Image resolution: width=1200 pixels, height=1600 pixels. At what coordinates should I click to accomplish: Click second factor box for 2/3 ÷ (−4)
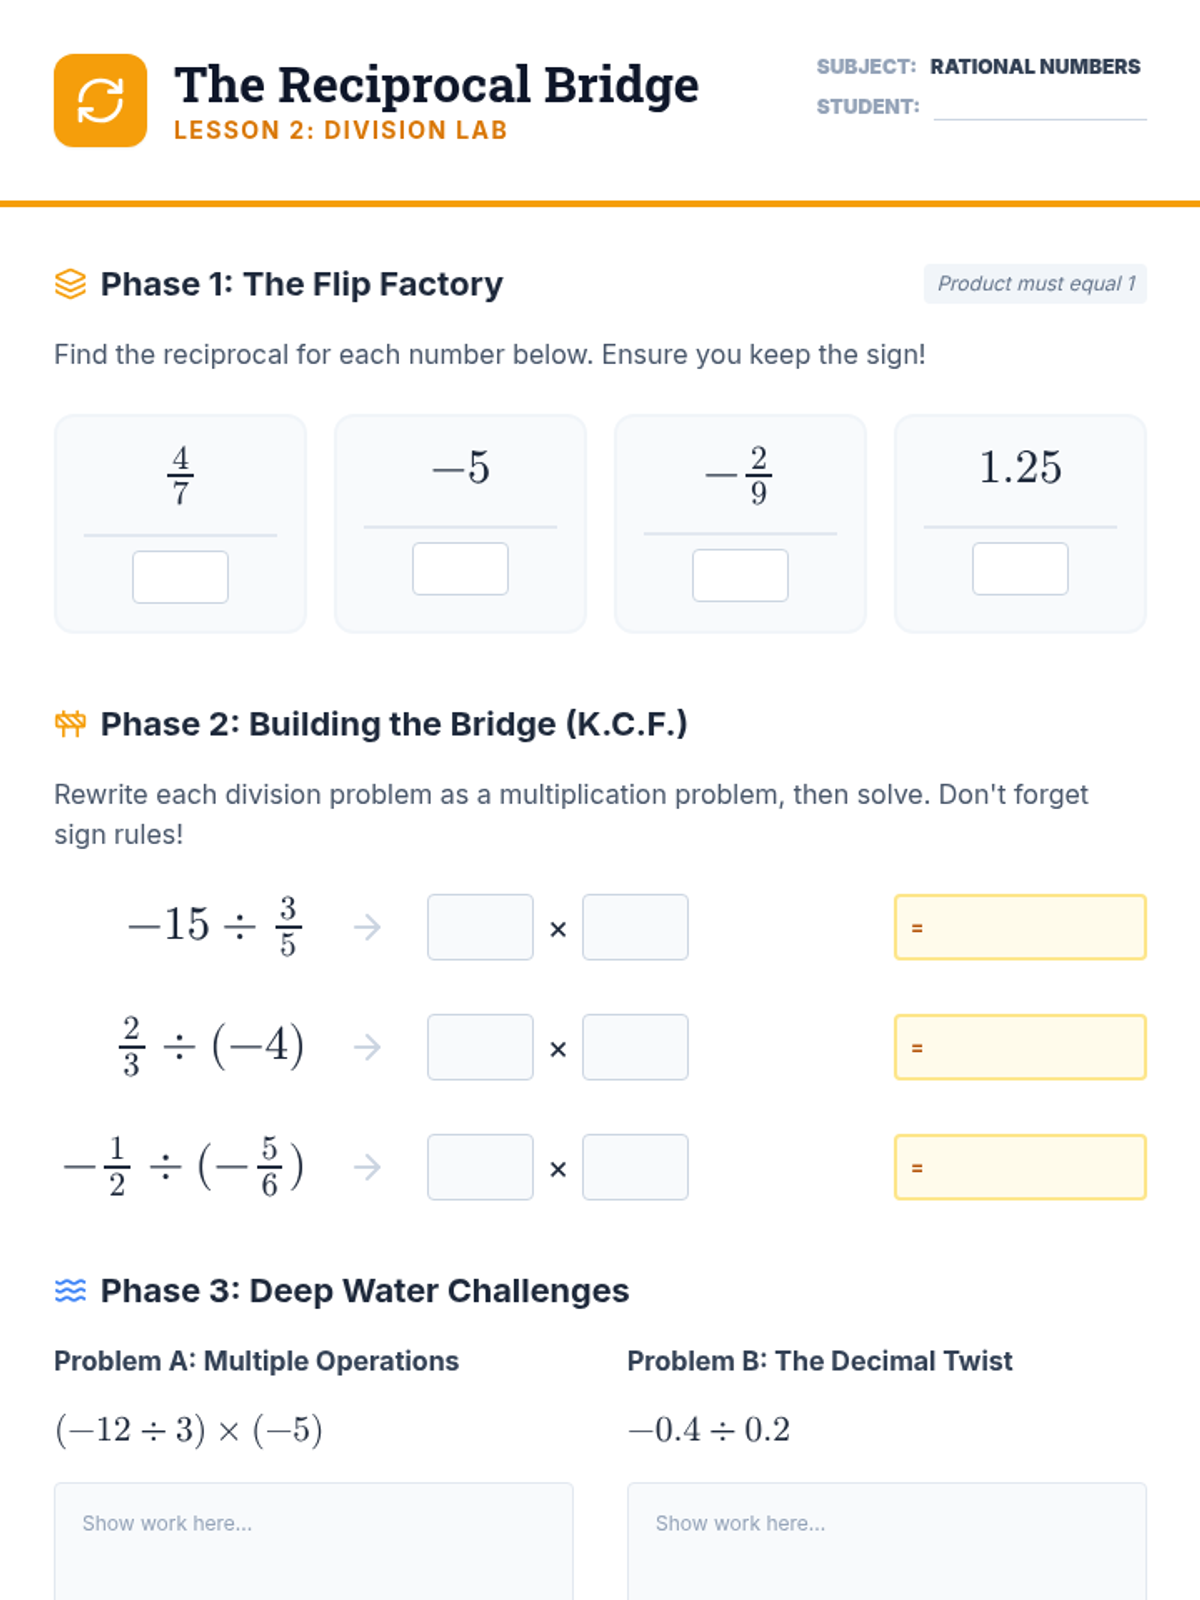[635, 1047]
